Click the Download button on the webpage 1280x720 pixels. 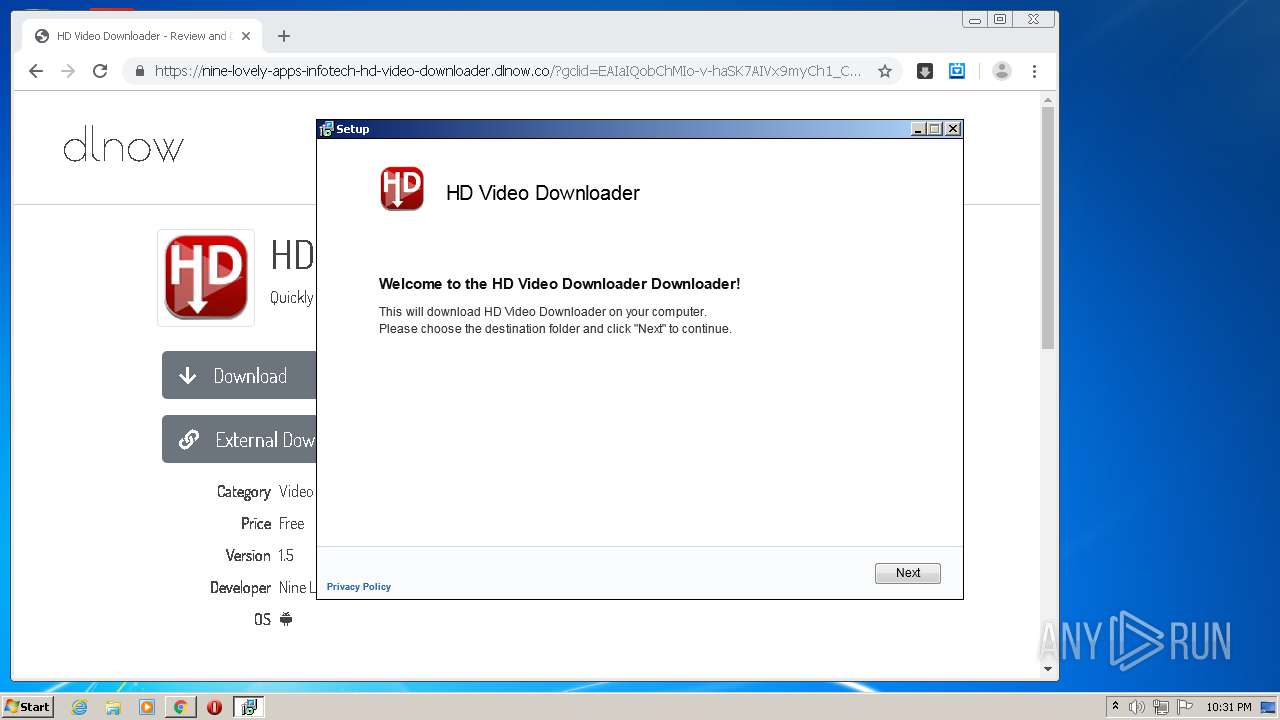coord(239,375)
